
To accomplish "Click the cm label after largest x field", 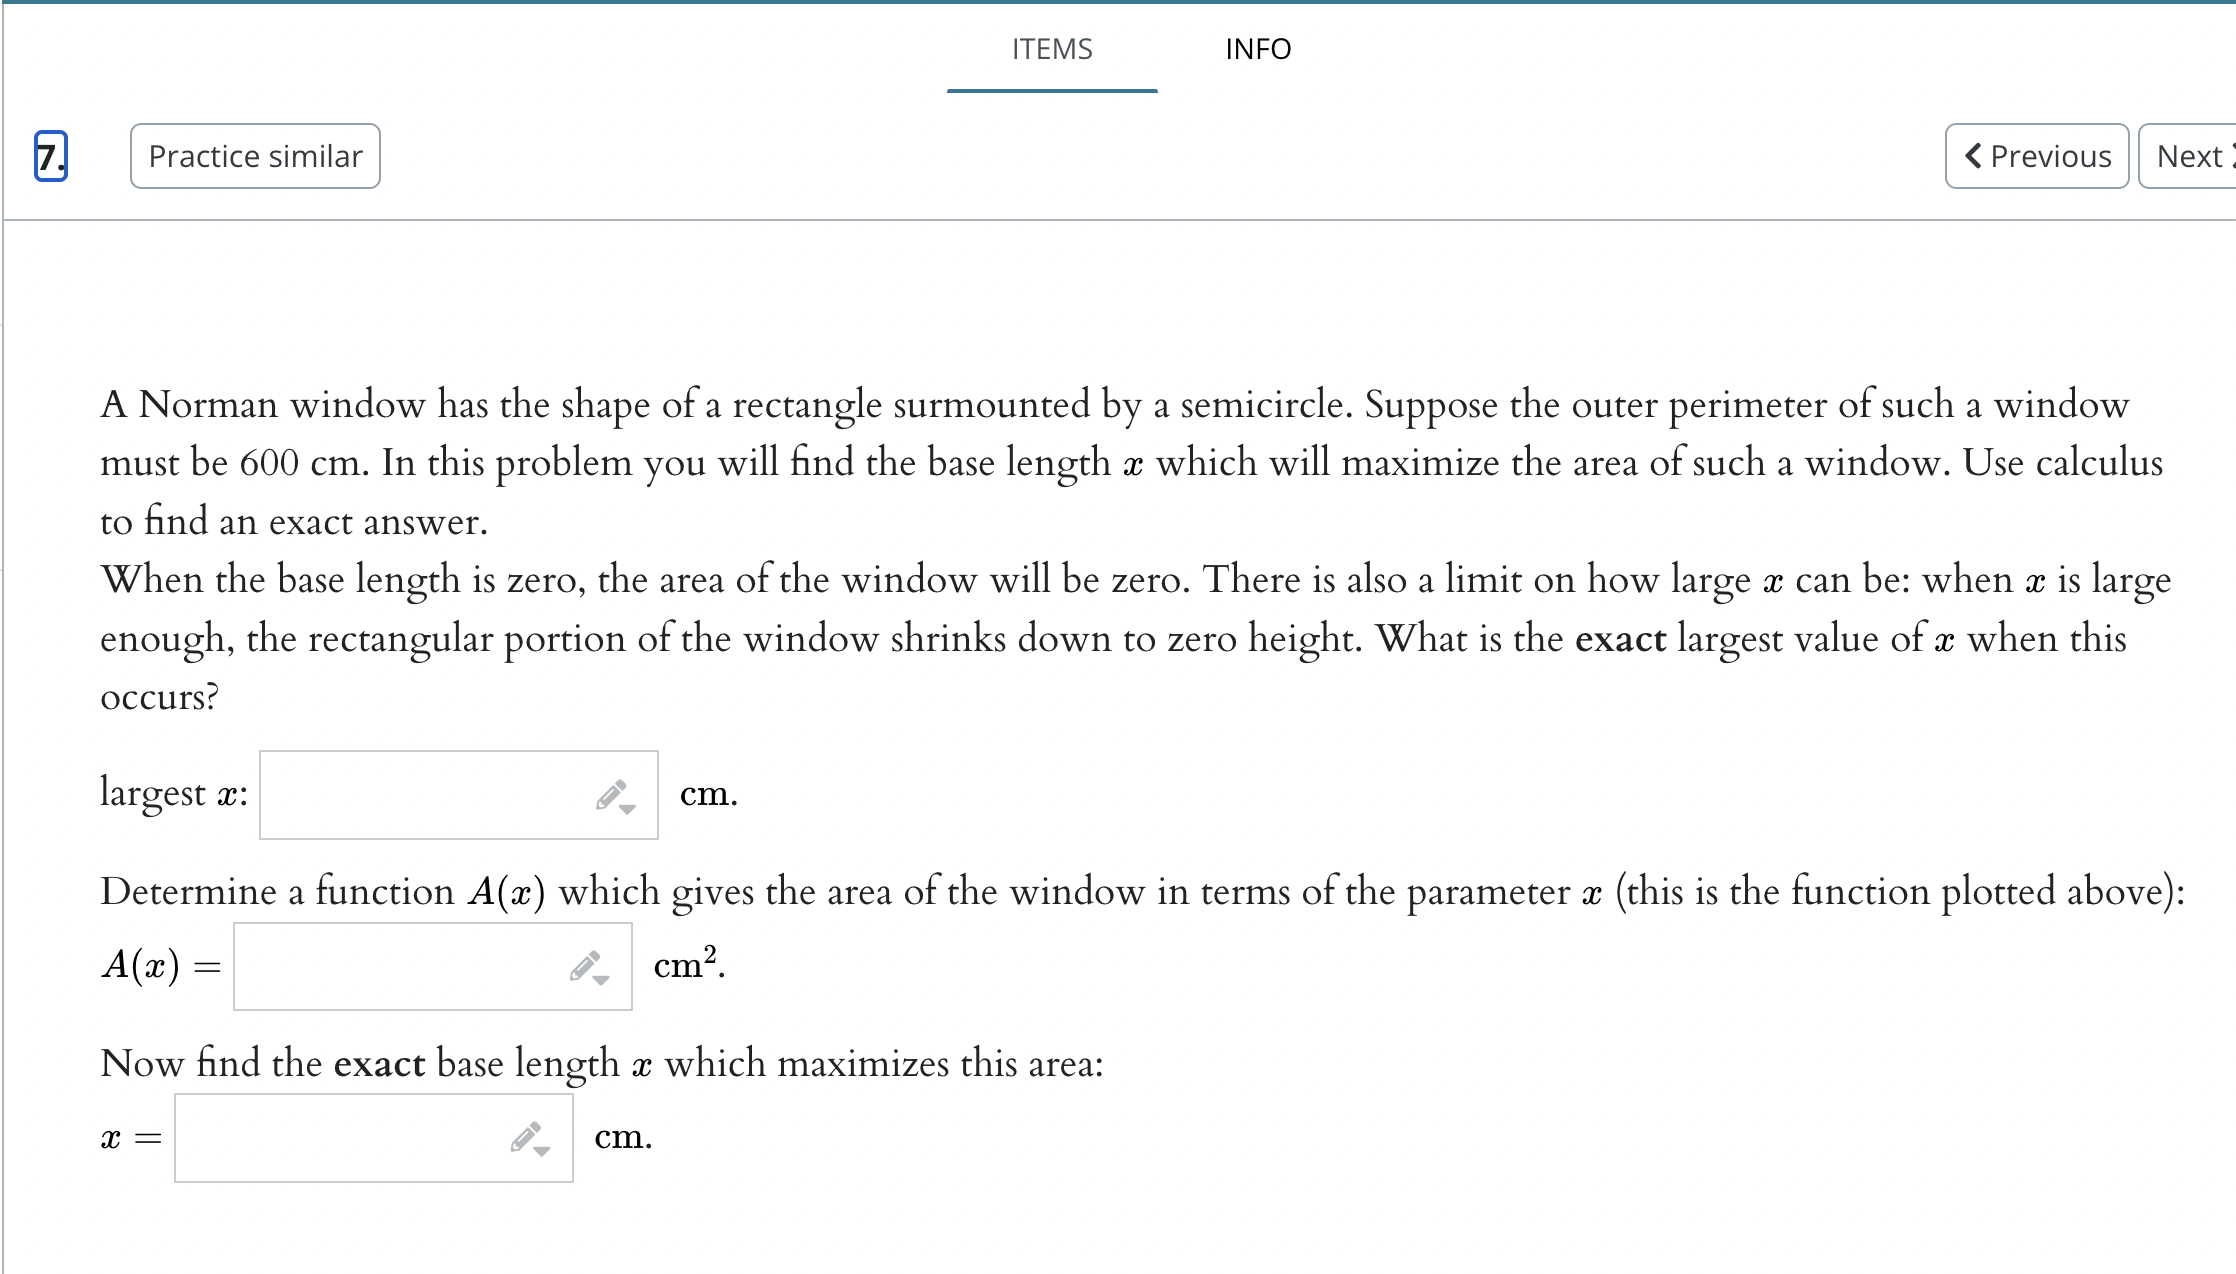I will click(708, 793).
